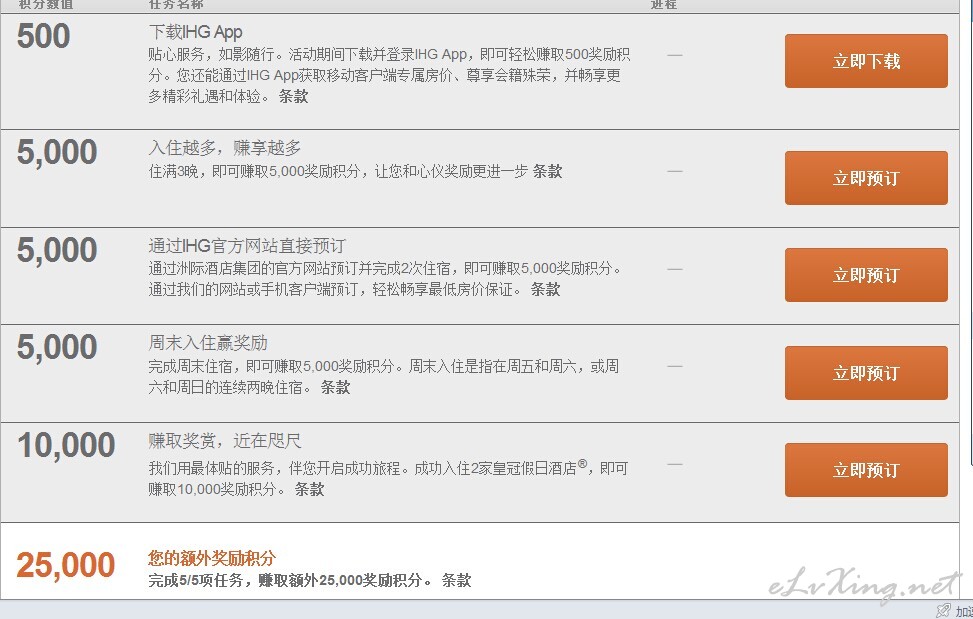973x619 pixels.
Task: Click 立即预订 for the 赚取奖赏，近在咫尺 task
Action: (x=866, y=470)
